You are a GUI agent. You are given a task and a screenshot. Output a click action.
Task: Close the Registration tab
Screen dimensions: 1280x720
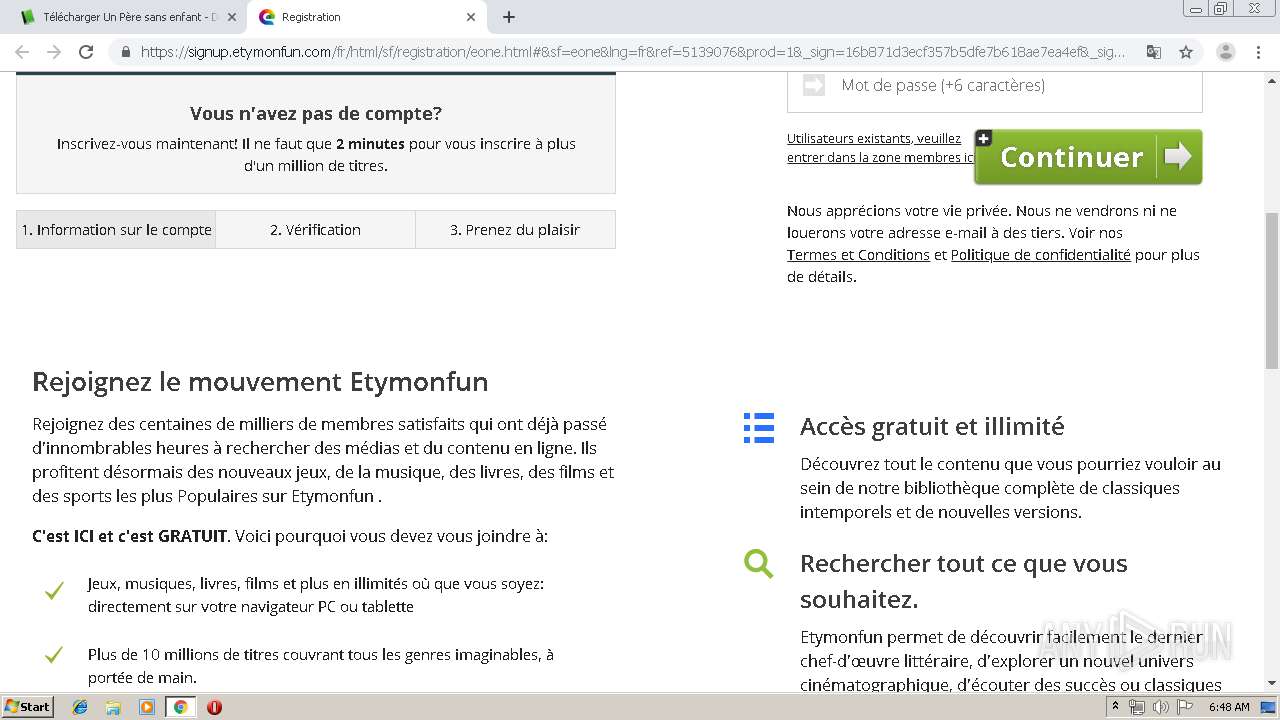click(471, 17)
